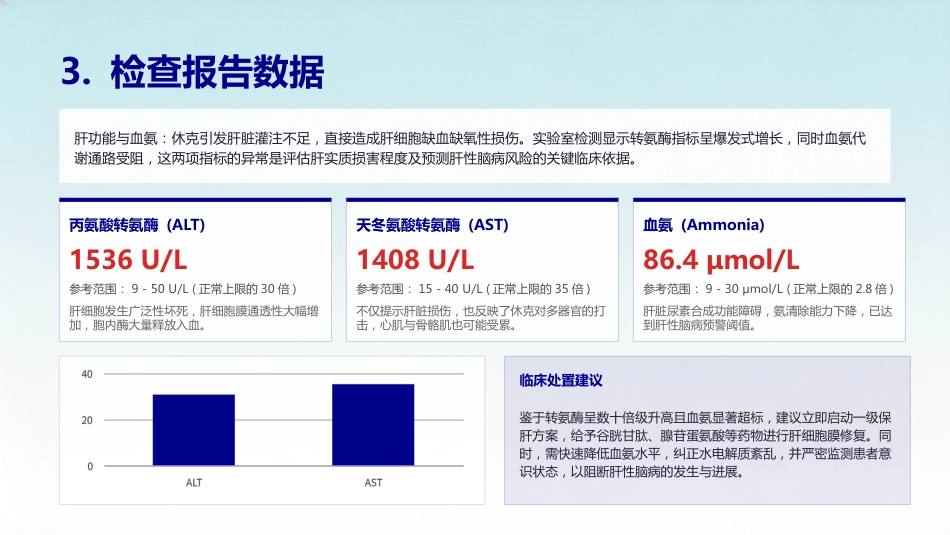Select ALT reference range '9 - 50 U/L'
This screenshot has width=950, height=535.
point(160,289)
